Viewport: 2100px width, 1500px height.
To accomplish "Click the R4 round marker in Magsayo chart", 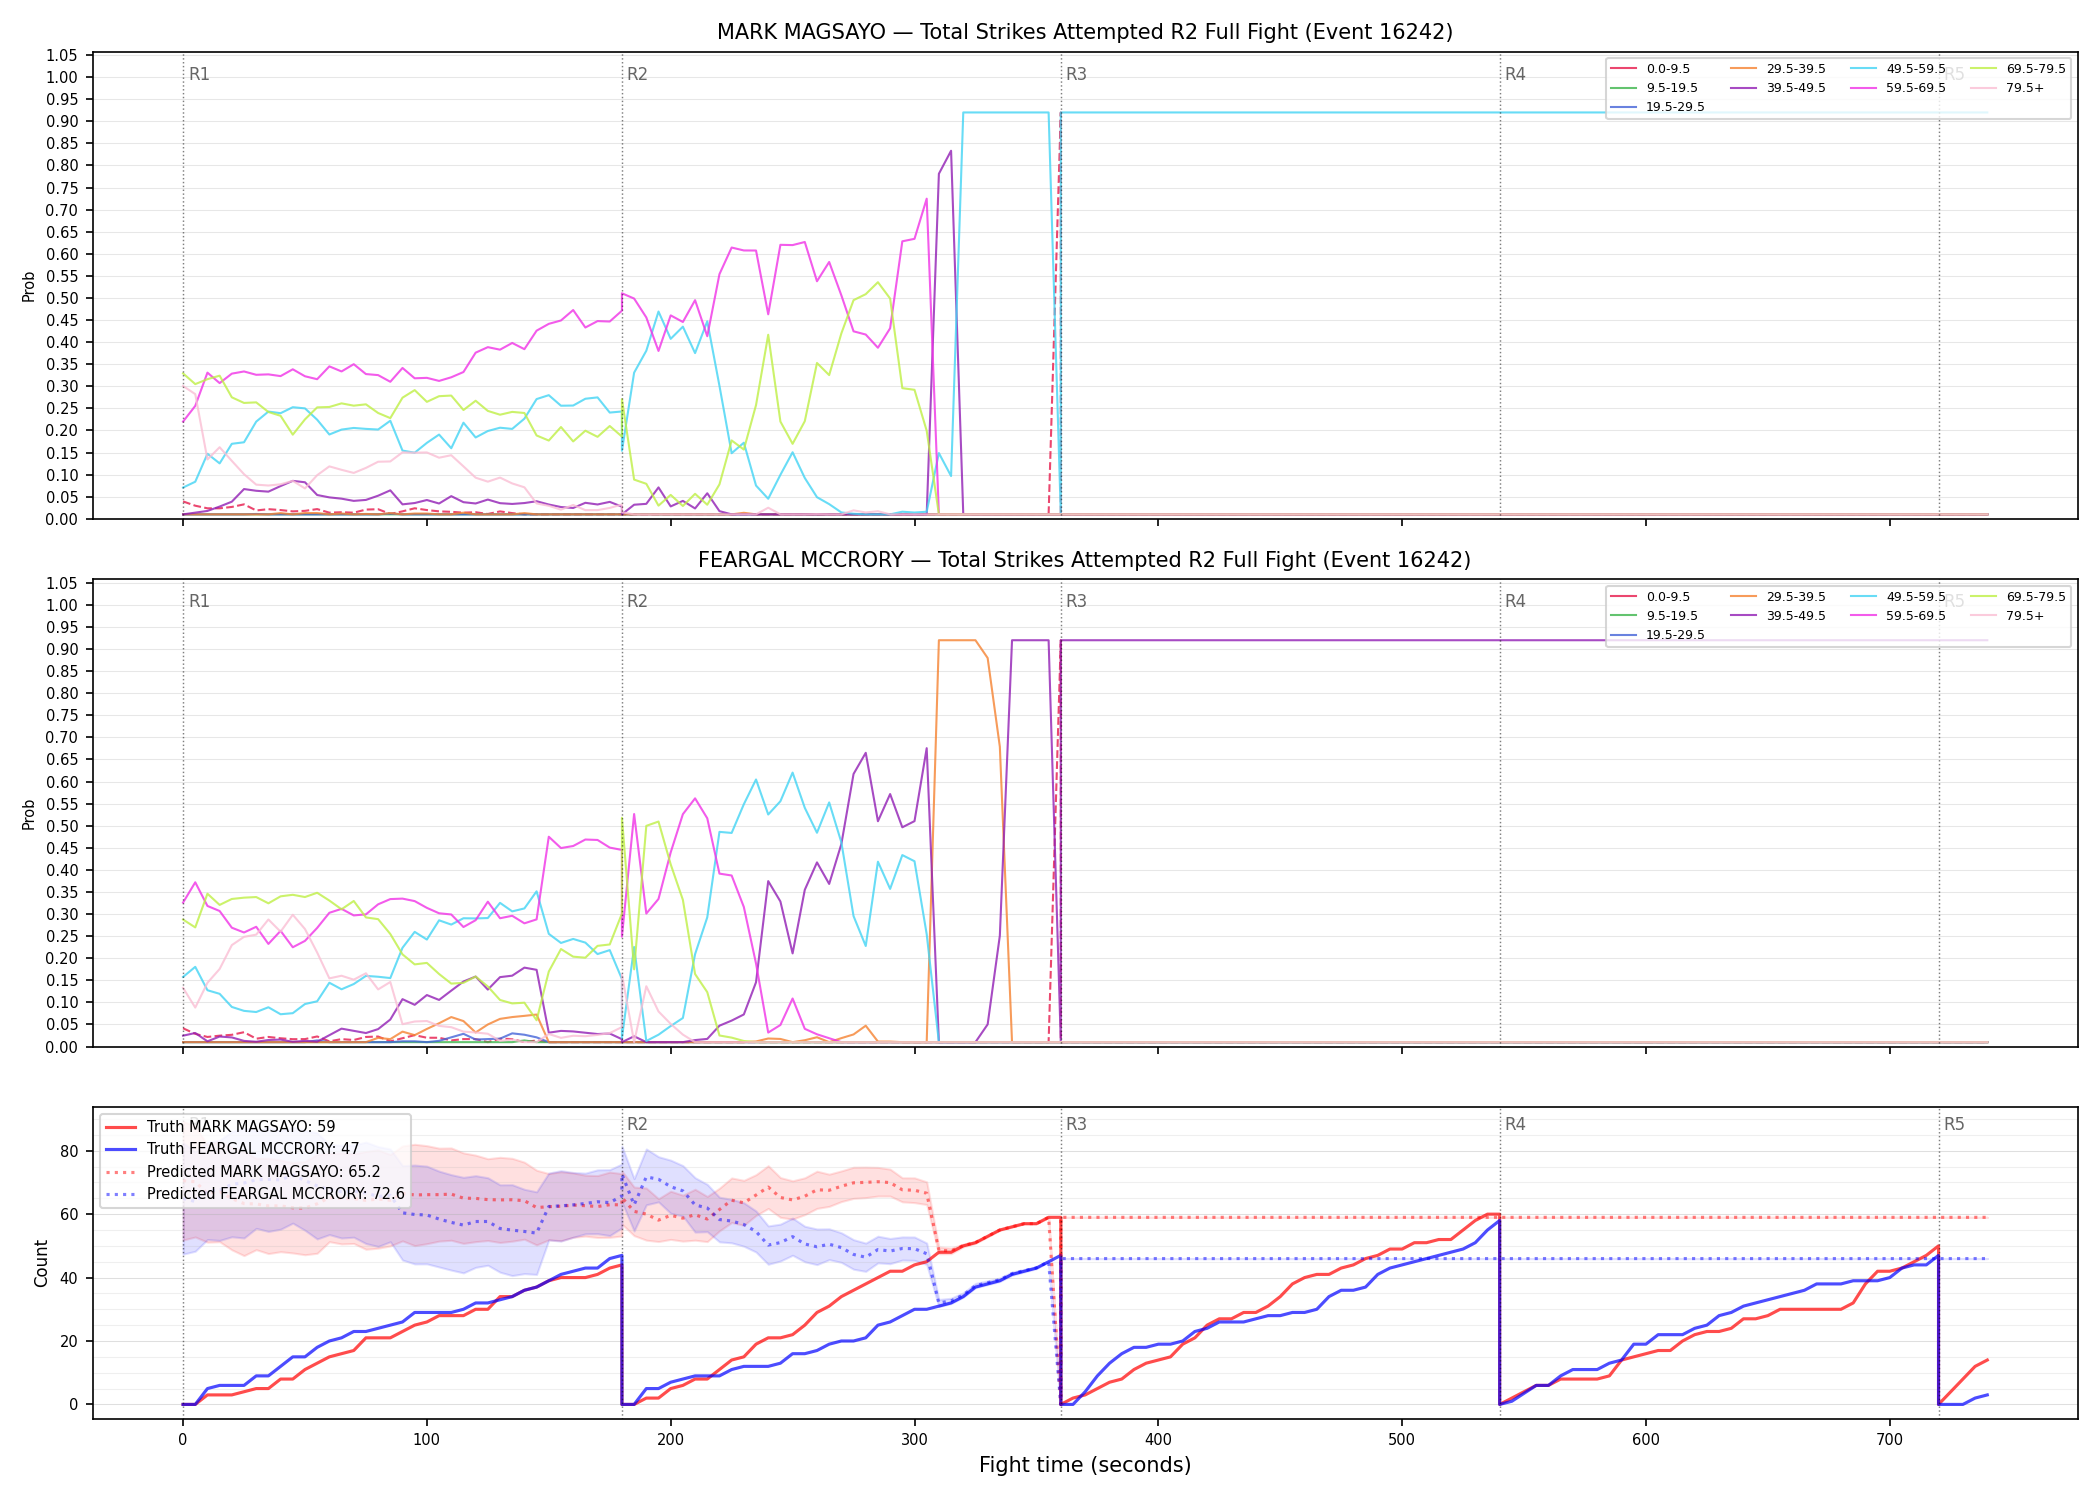I will (1515, 75).
